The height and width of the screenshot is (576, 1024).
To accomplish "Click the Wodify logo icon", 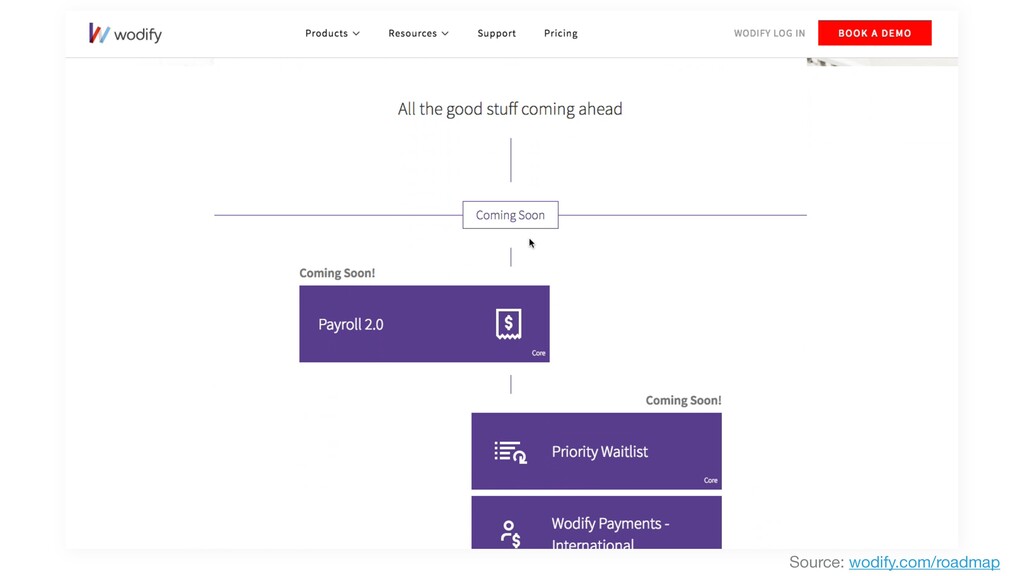I will pyautogui.click(x=99, y=33).
